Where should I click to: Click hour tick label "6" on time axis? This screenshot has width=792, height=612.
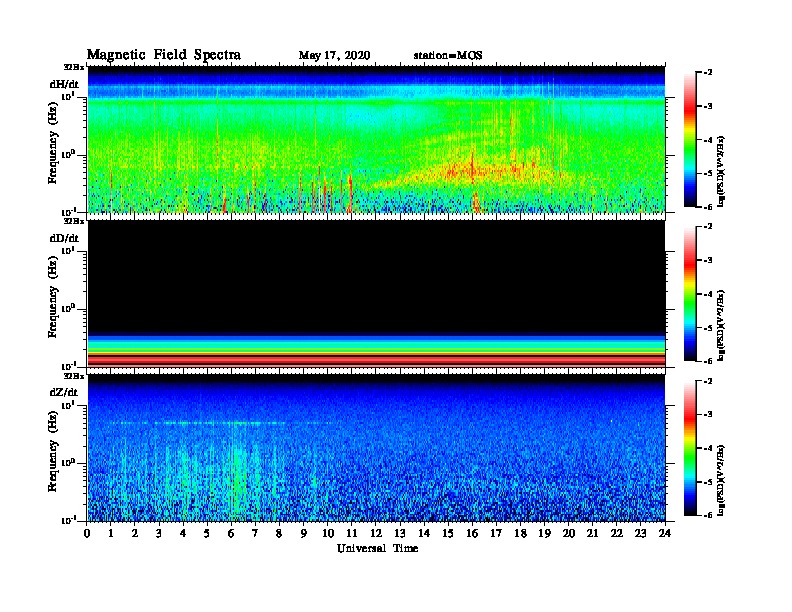(x=231, y=533)
